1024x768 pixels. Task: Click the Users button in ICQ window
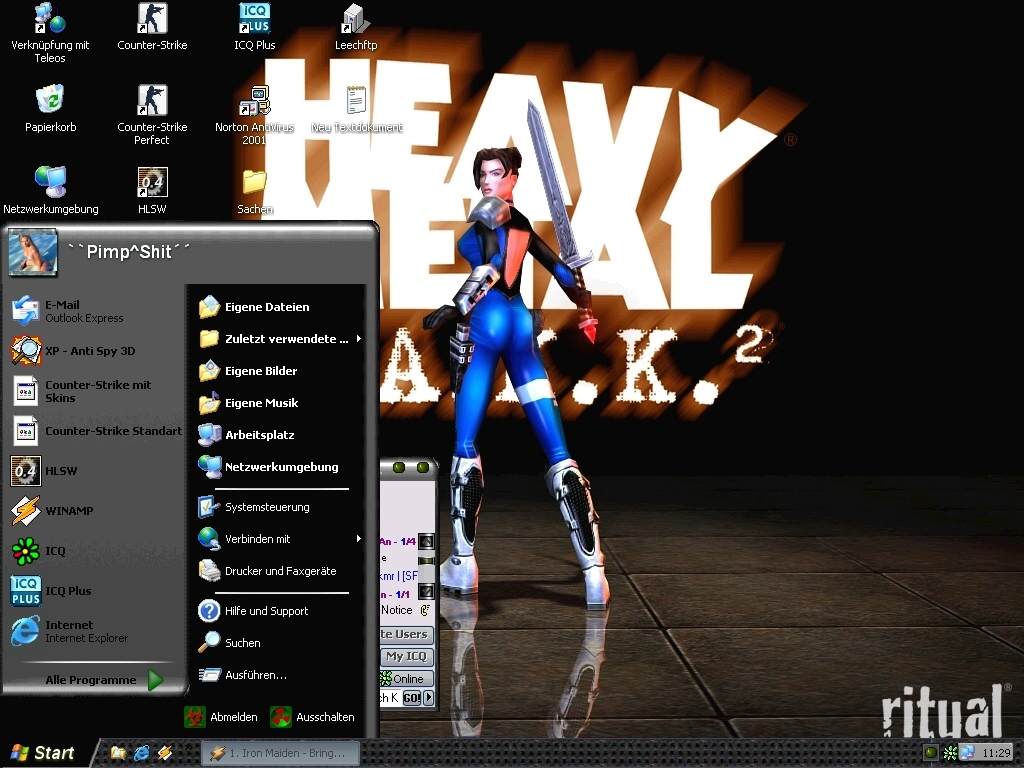click(x=406, y=634)
